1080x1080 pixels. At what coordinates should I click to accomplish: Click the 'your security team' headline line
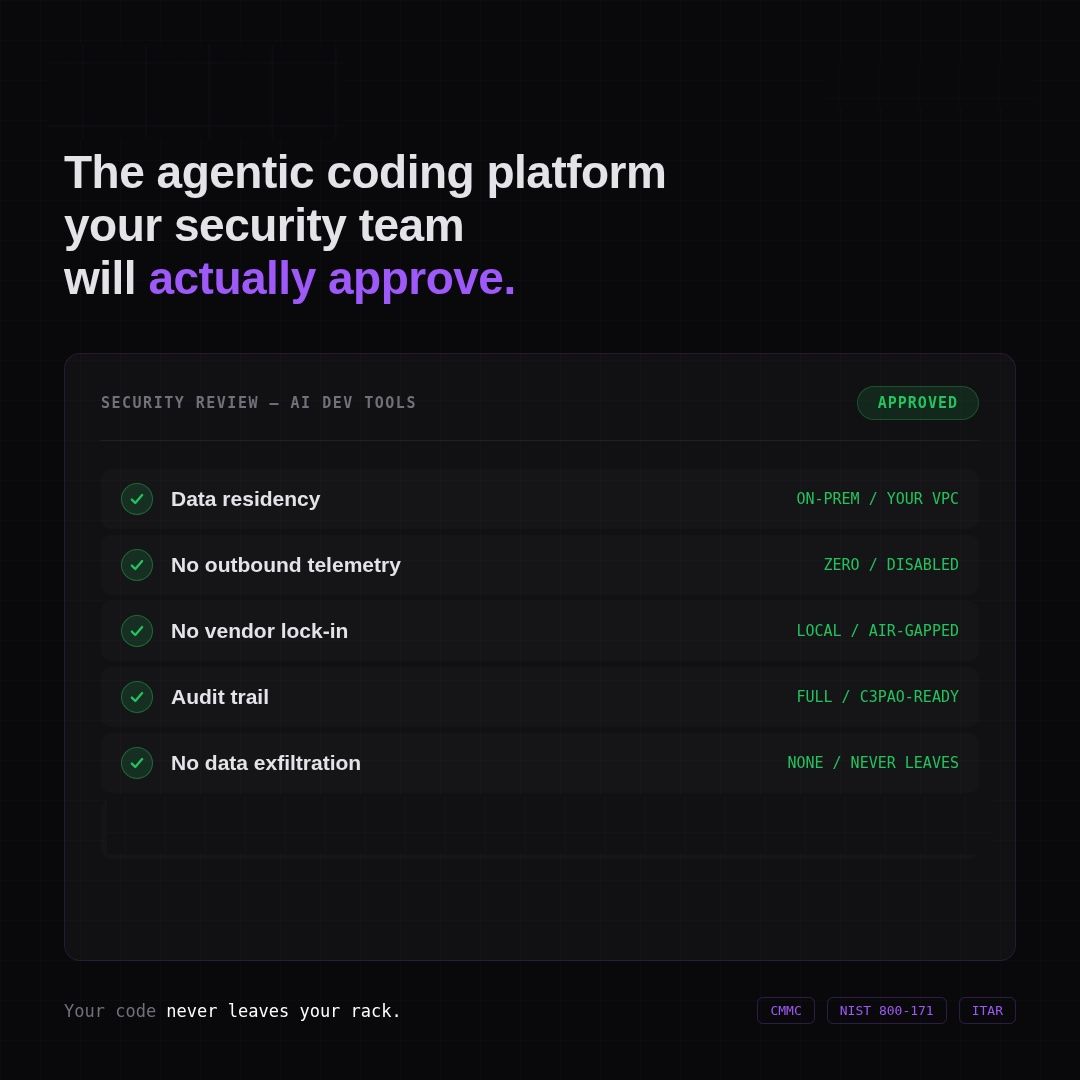coord(264,226)
